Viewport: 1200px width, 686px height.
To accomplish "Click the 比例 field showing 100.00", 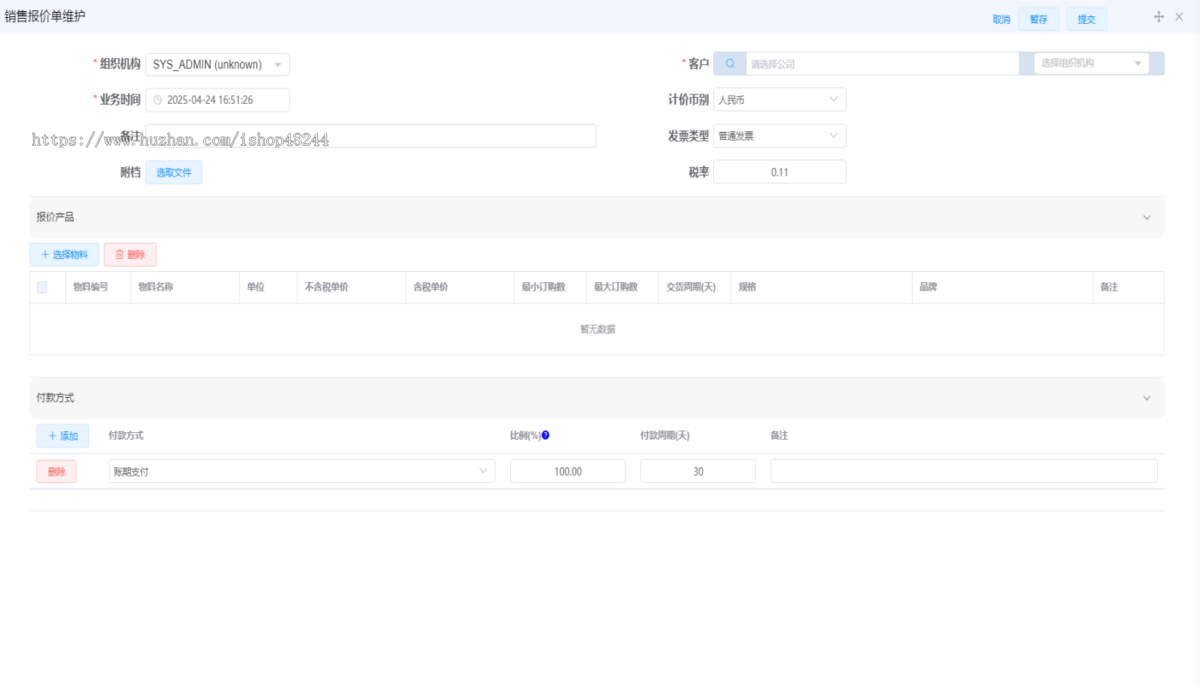I will point(568,471).
